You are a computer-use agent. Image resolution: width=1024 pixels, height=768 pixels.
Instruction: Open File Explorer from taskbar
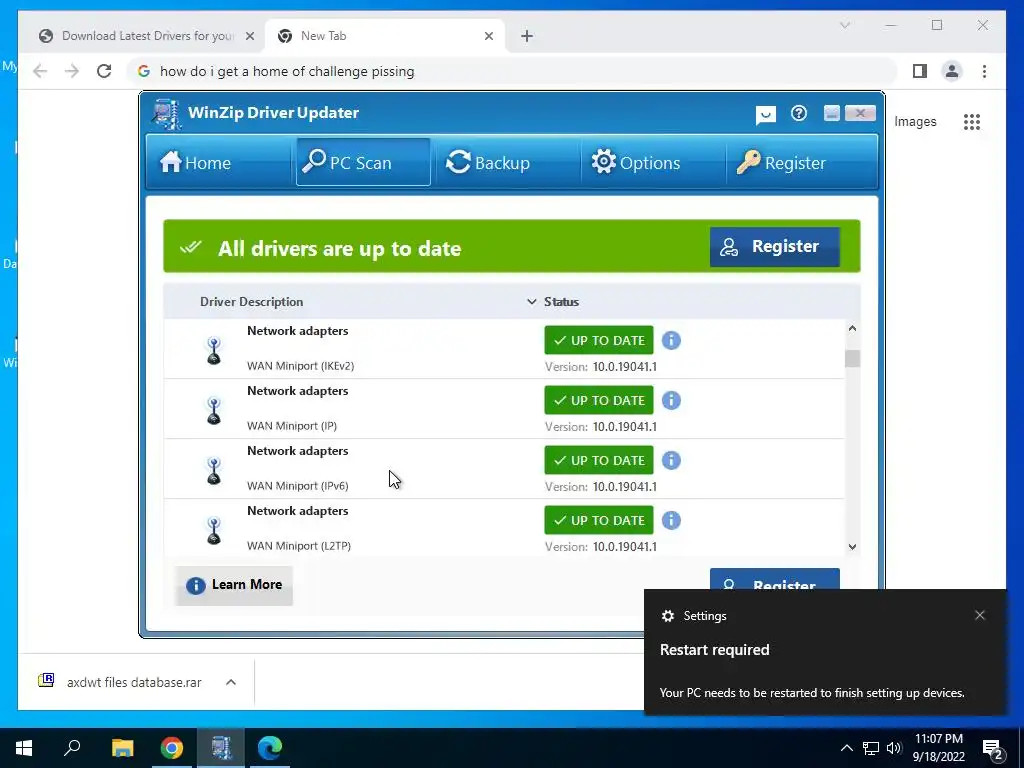[122, 748]
